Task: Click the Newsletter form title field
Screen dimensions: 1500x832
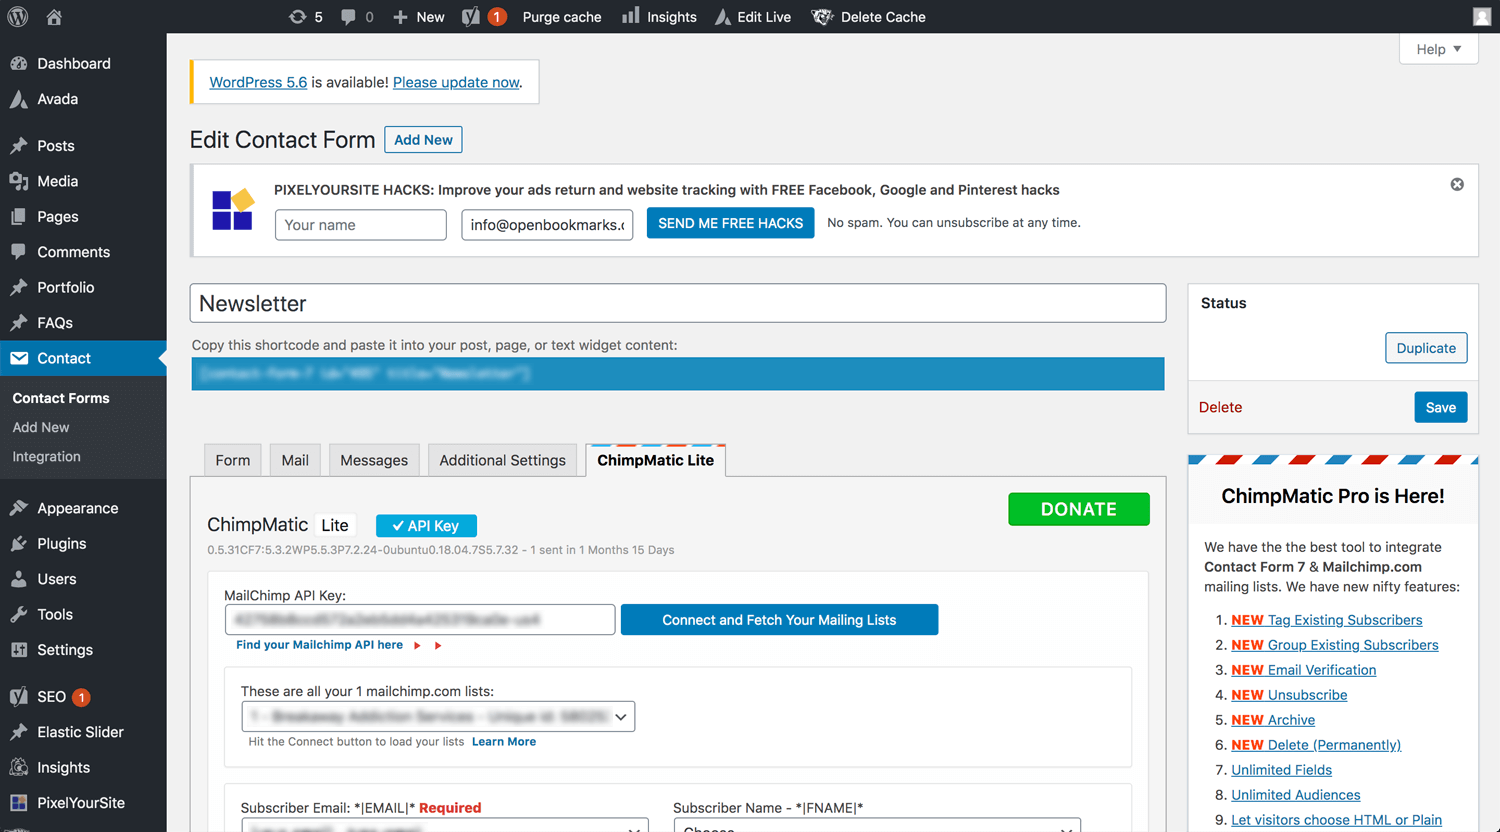Action: pyautogui.click(x=678, y=303)
